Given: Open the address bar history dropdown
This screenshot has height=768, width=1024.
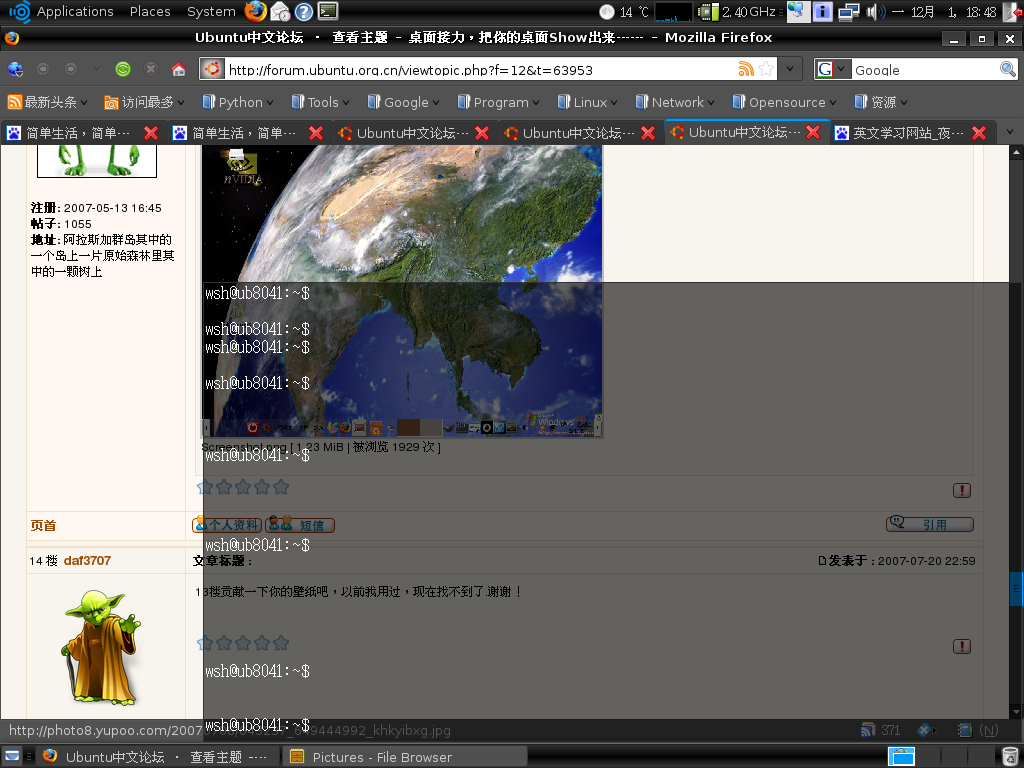Looking at the screenshot, I should (x=790, y=69).
